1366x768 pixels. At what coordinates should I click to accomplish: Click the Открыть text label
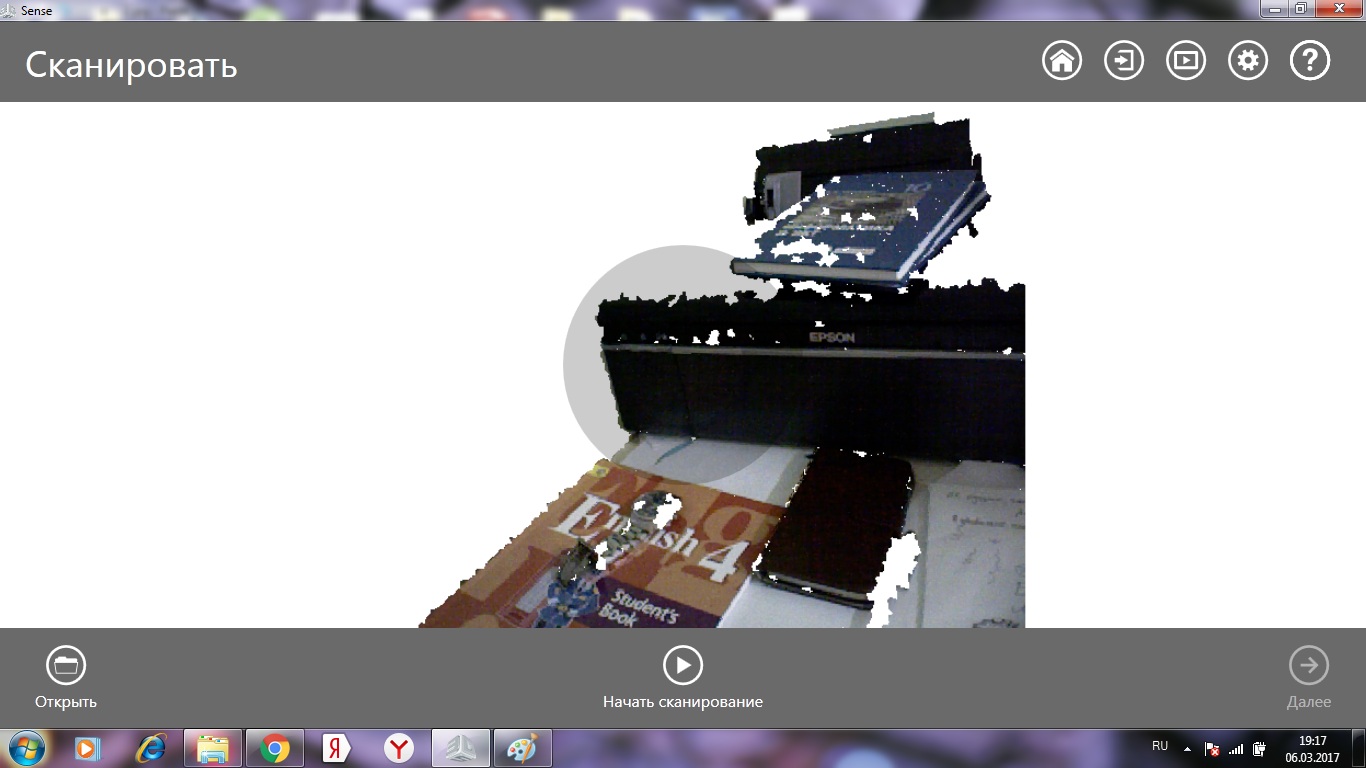[x=66, y=702]
